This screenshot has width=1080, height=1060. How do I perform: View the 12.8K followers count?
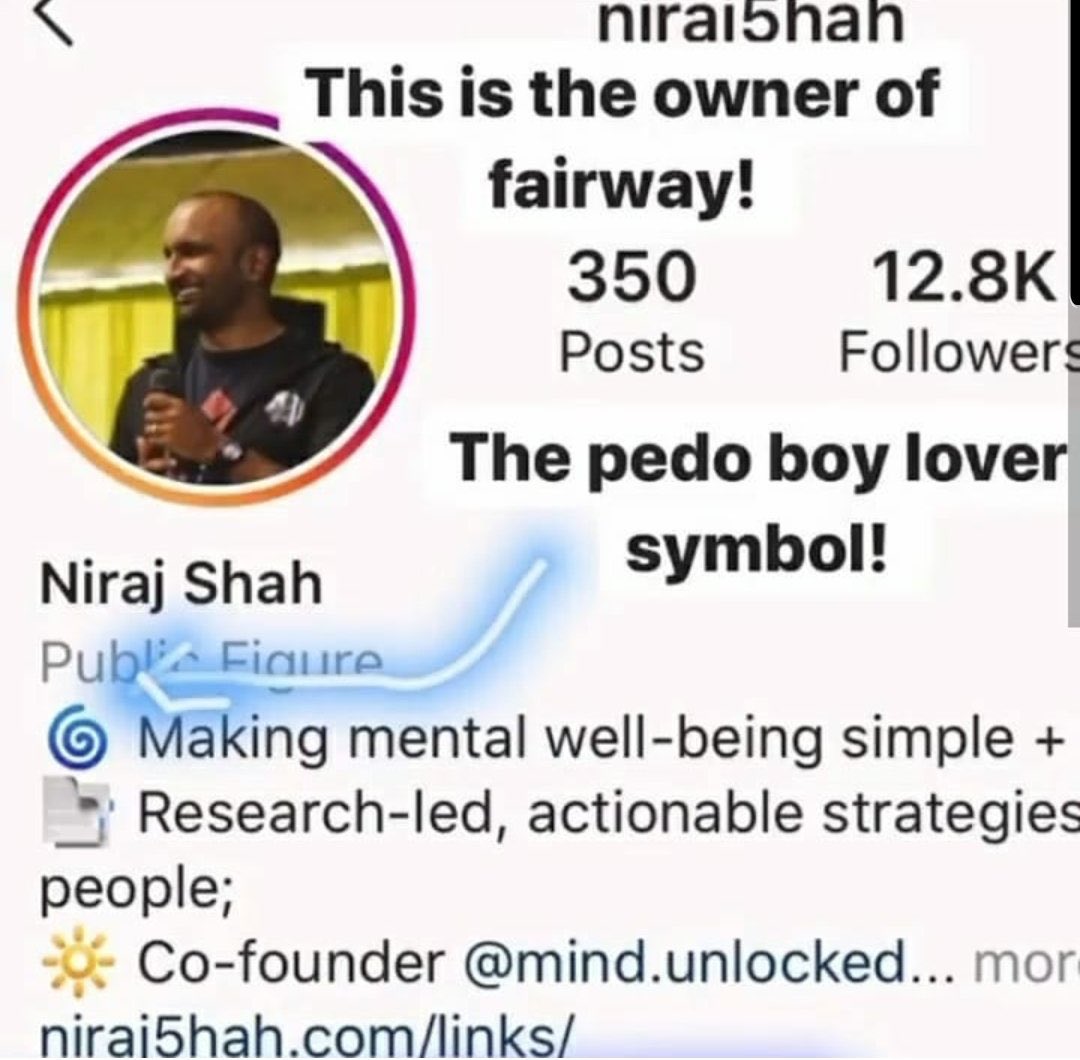[963, 277]
